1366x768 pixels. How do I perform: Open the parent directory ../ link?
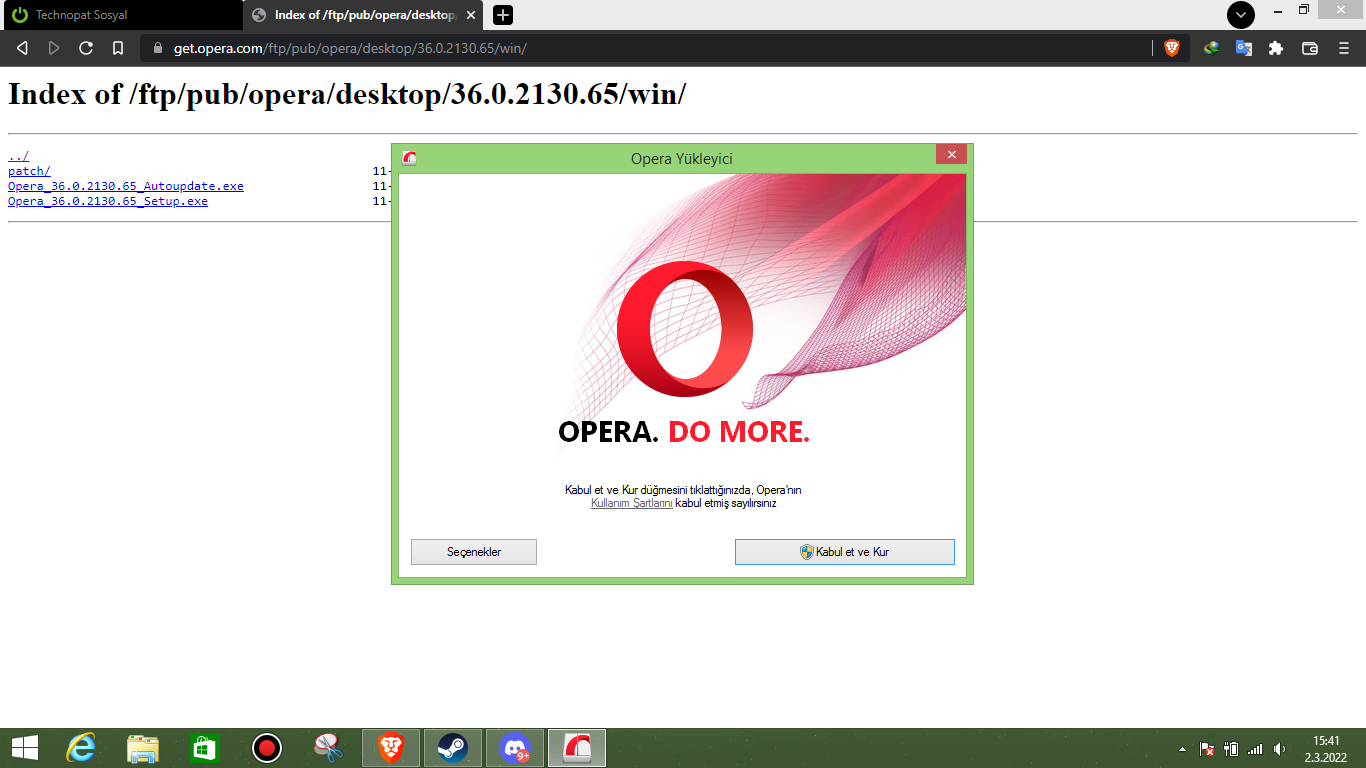point(19,156)
